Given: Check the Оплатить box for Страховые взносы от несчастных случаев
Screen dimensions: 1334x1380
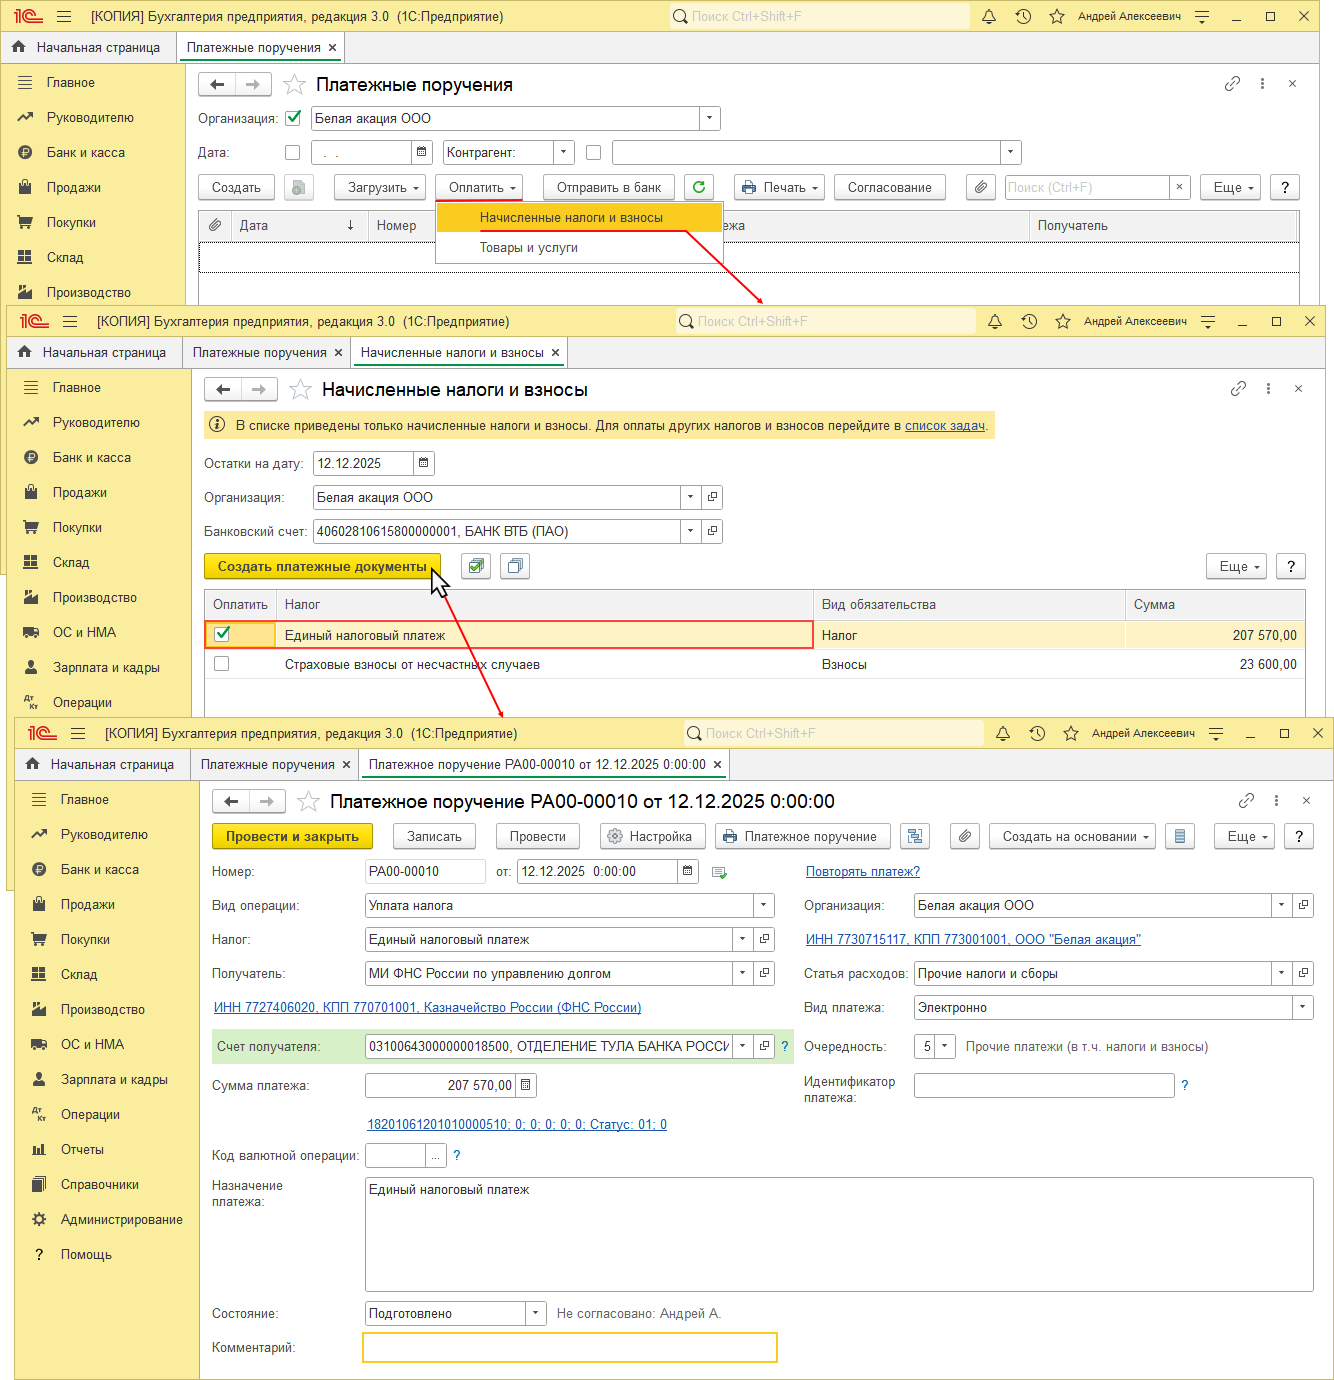Looking at the screenshot, I should click(222, 664).
